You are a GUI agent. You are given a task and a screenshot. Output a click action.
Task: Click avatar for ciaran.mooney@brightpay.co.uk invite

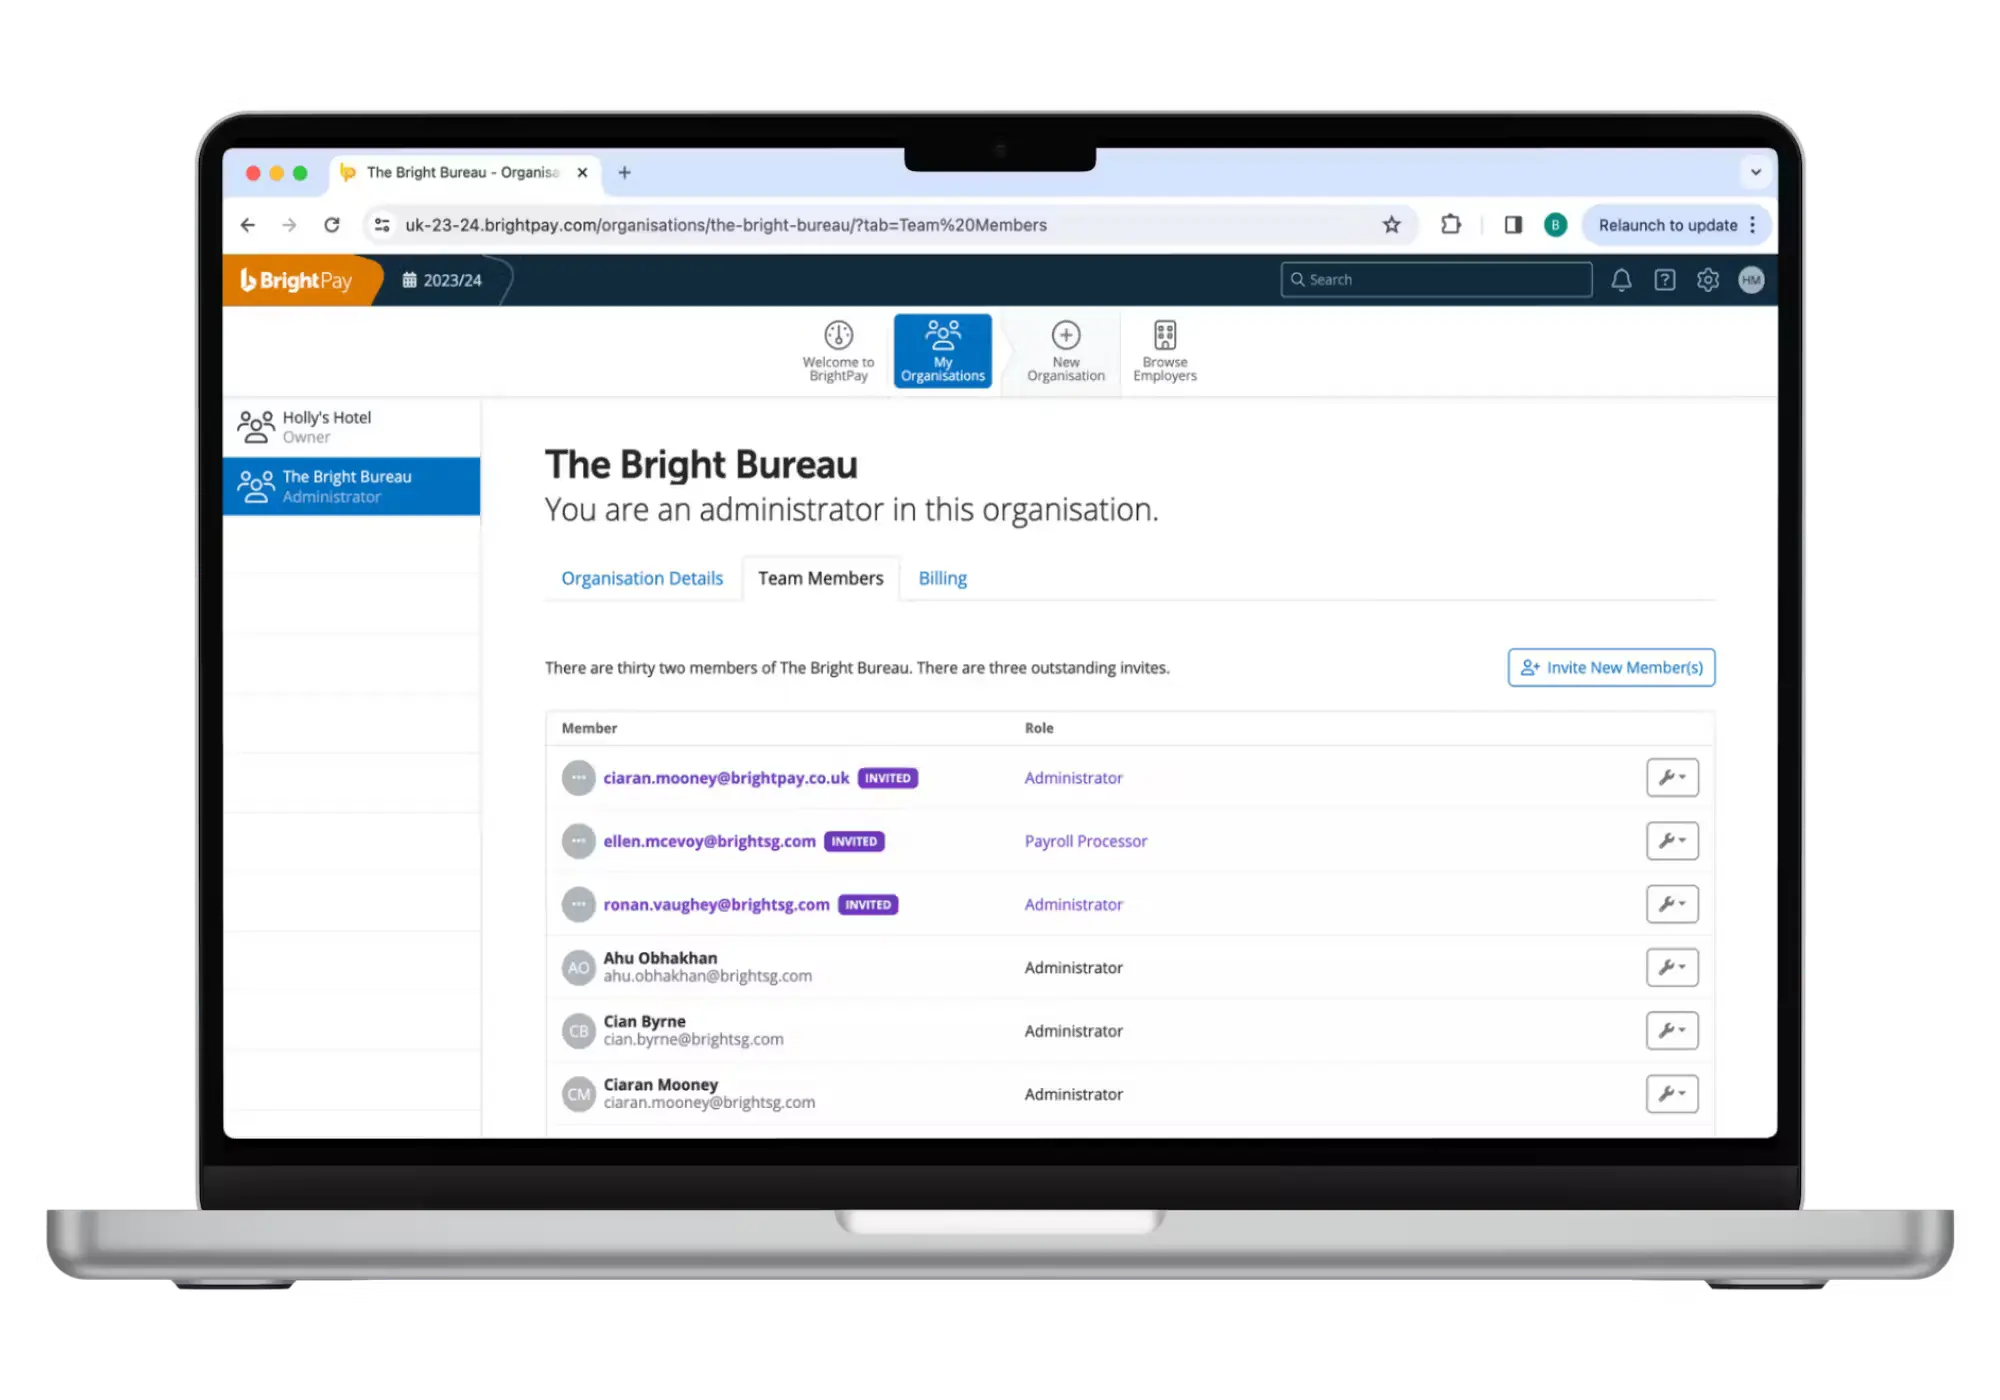coord(578,778)
